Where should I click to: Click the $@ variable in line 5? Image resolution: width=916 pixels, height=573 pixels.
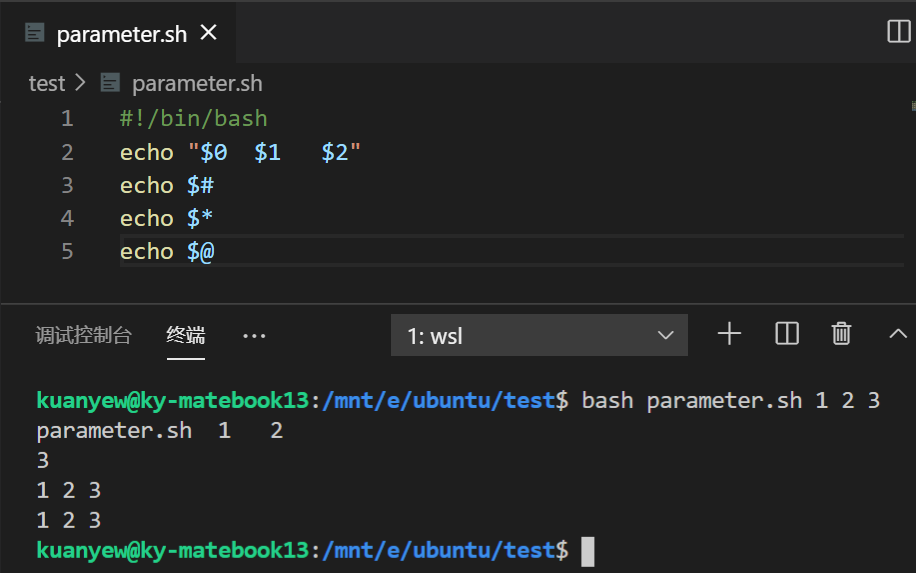200,252
